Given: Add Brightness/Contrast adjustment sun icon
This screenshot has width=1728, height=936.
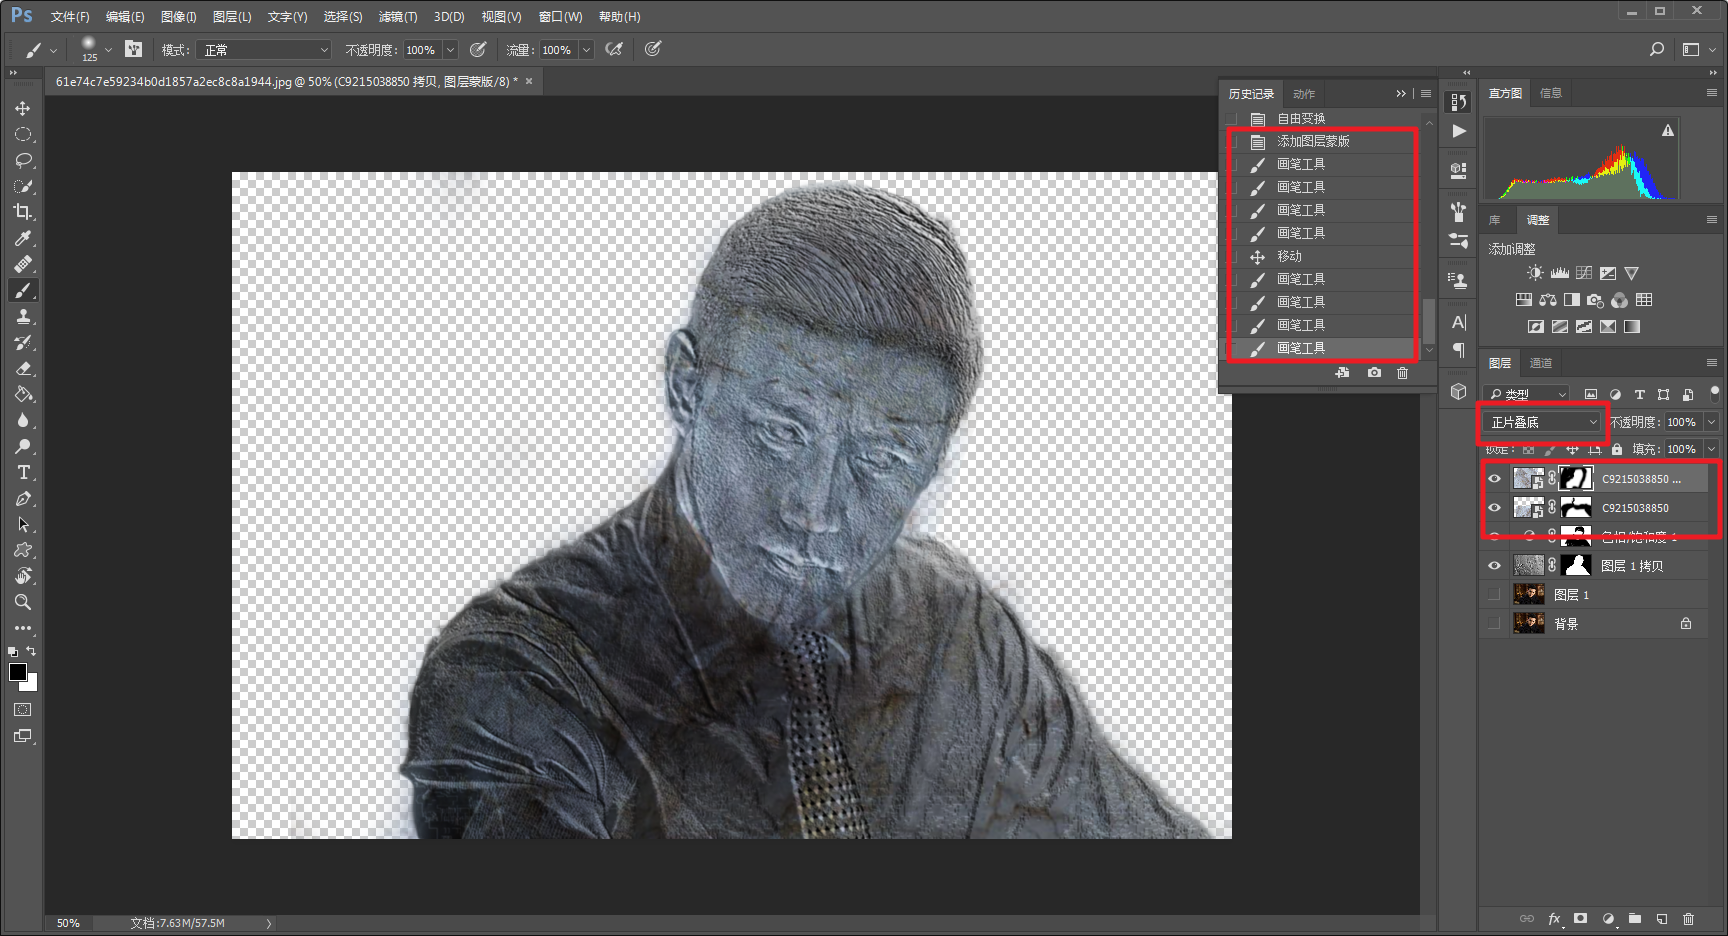Looking at the screenshot, I should (1535, 273).
